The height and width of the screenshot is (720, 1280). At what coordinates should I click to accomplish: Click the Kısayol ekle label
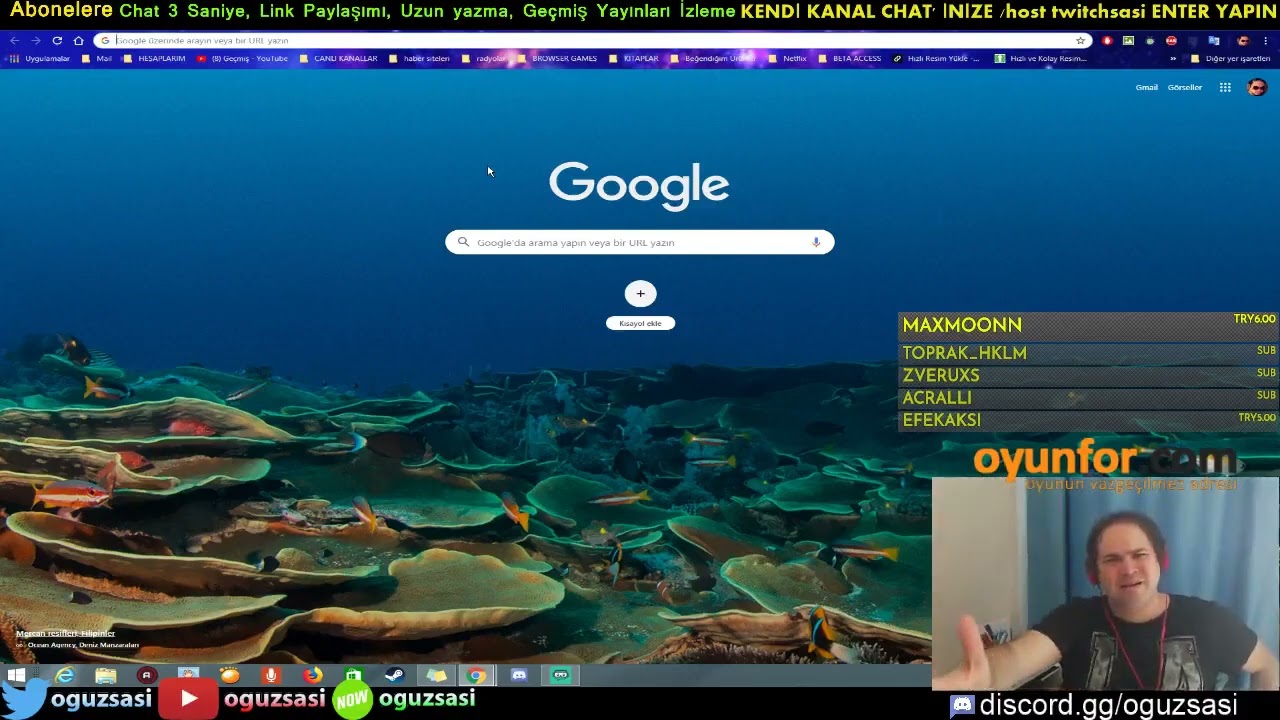[640, 323]
